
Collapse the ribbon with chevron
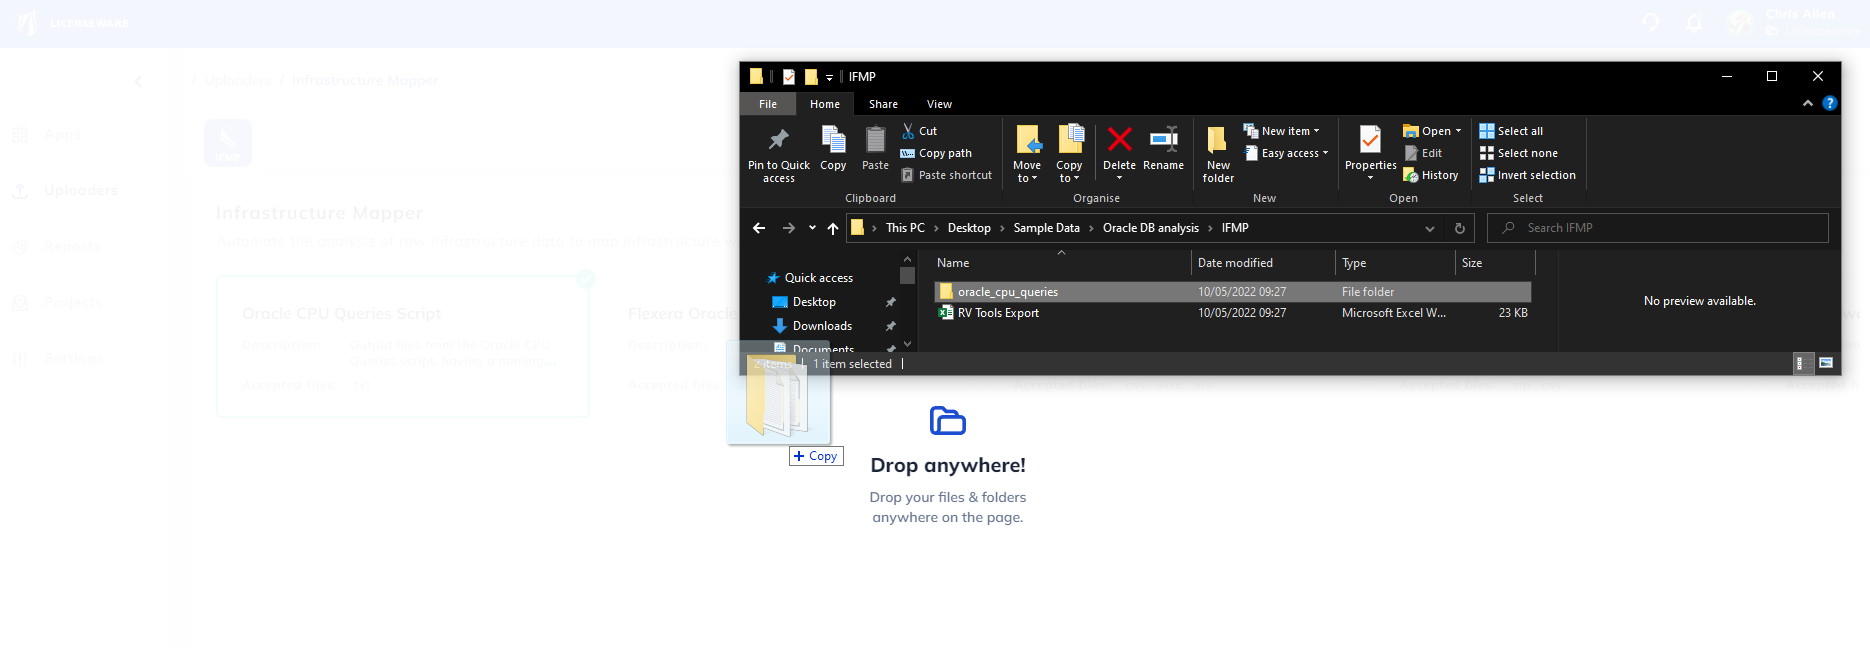pos(1807,103)
